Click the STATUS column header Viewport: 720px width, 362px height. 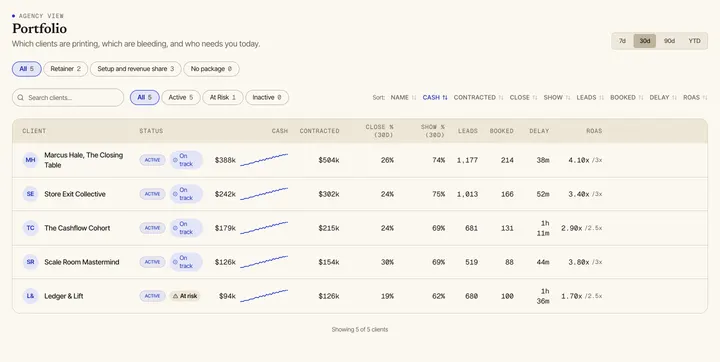[x=151, y=131]
